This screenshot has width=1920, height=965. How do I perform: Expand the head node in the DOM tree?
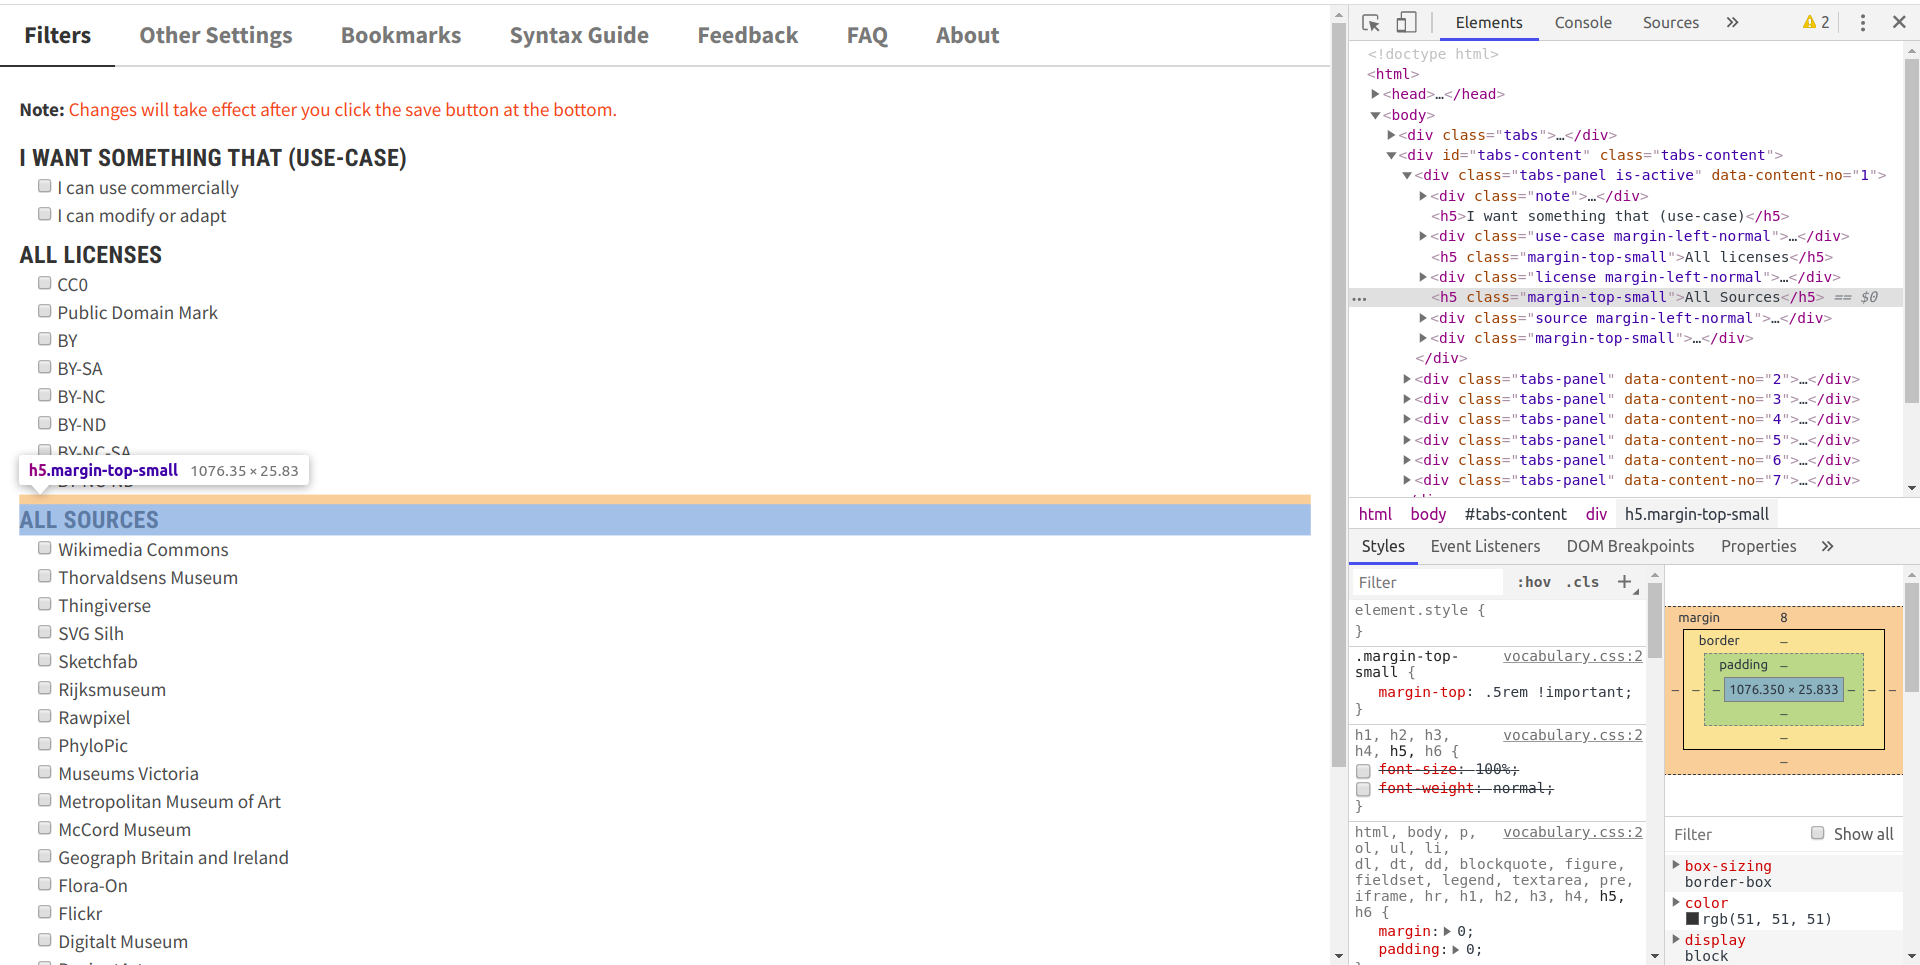pyautogui.click(x=1376, y=94)
